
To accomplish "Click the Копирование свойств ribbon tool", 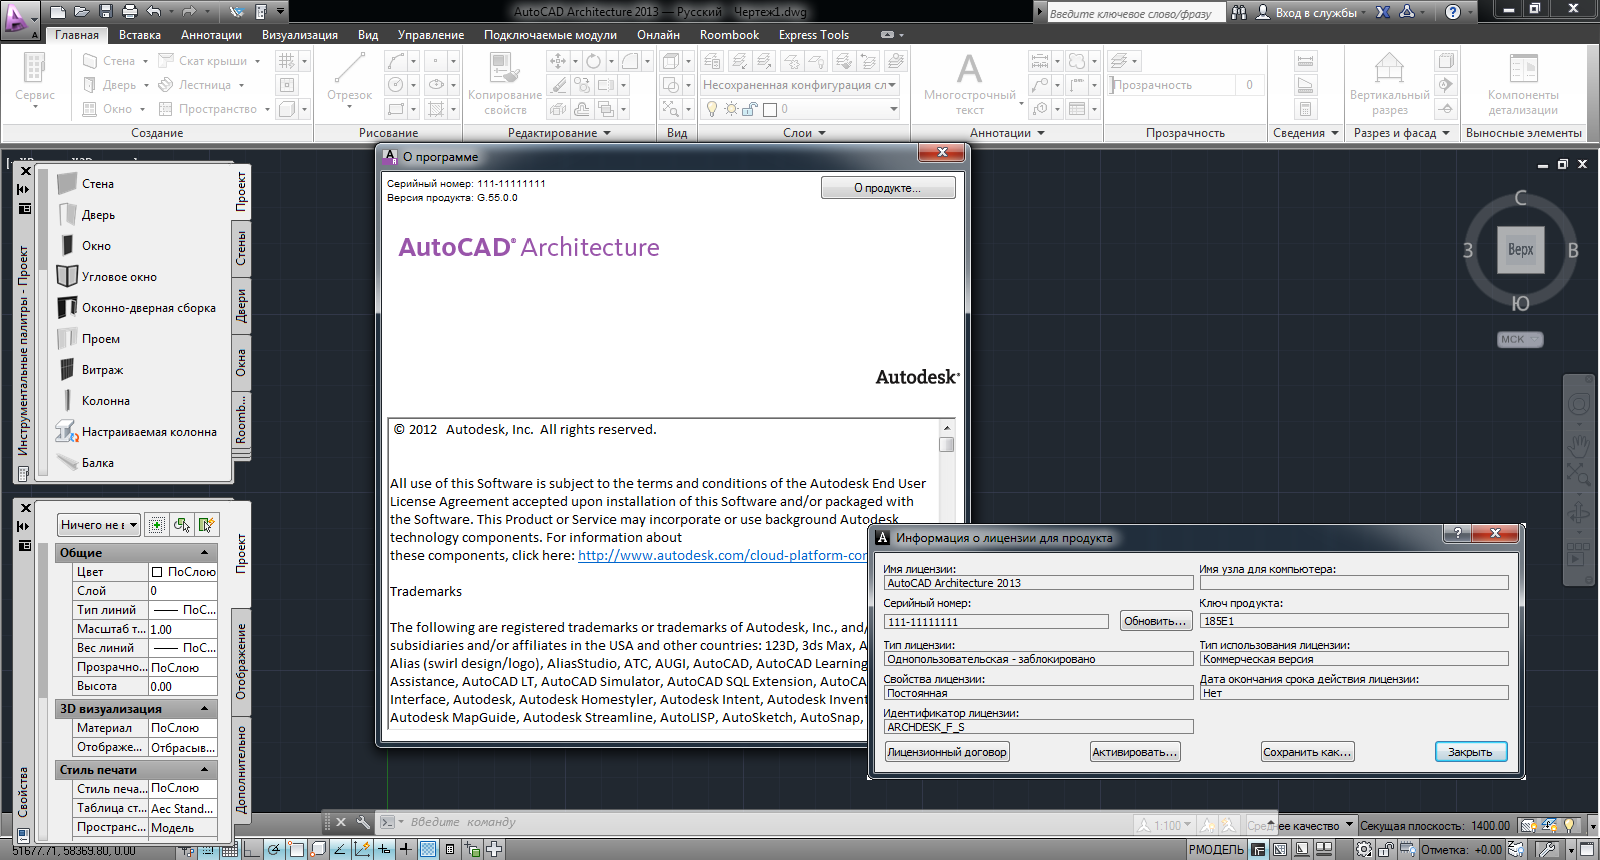I will click(x=505, y=84).
